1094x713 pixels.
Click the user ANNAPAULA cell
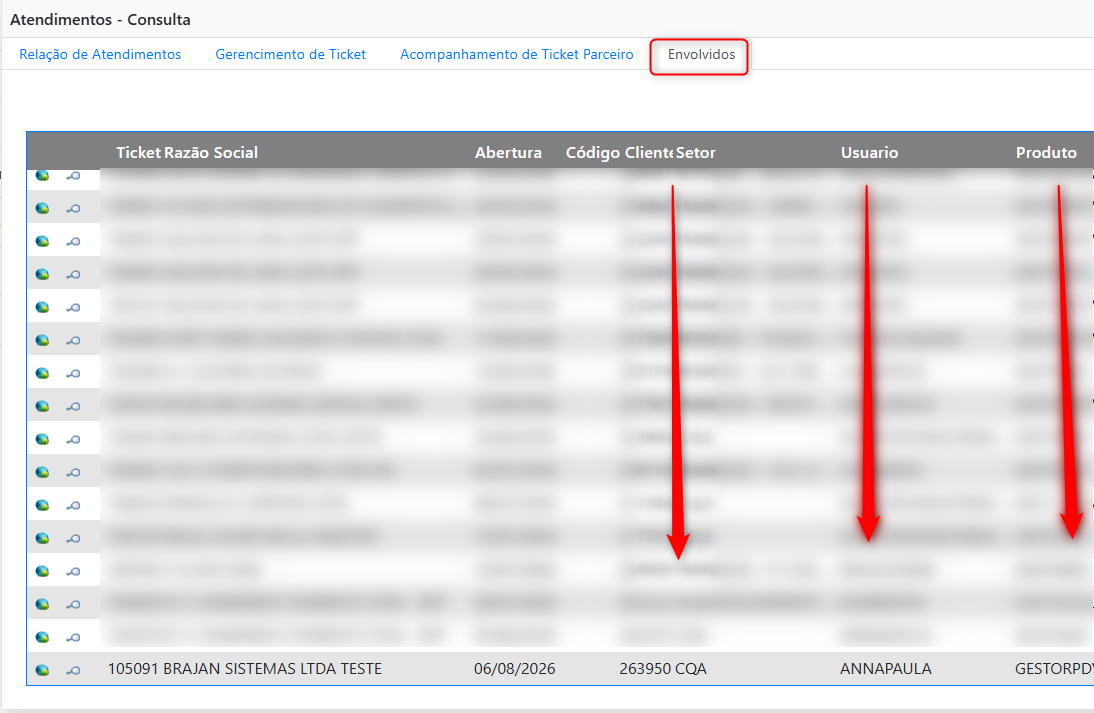(x=886, y=669)
